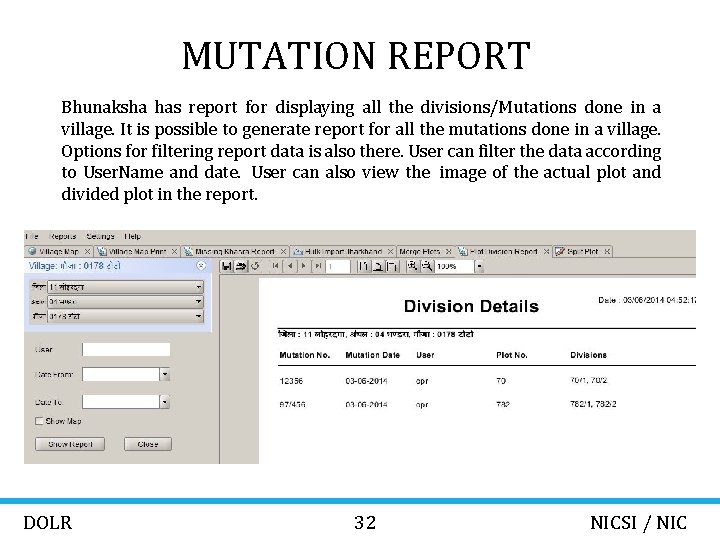Collapse the Village panel with round icon

[201, 265]
